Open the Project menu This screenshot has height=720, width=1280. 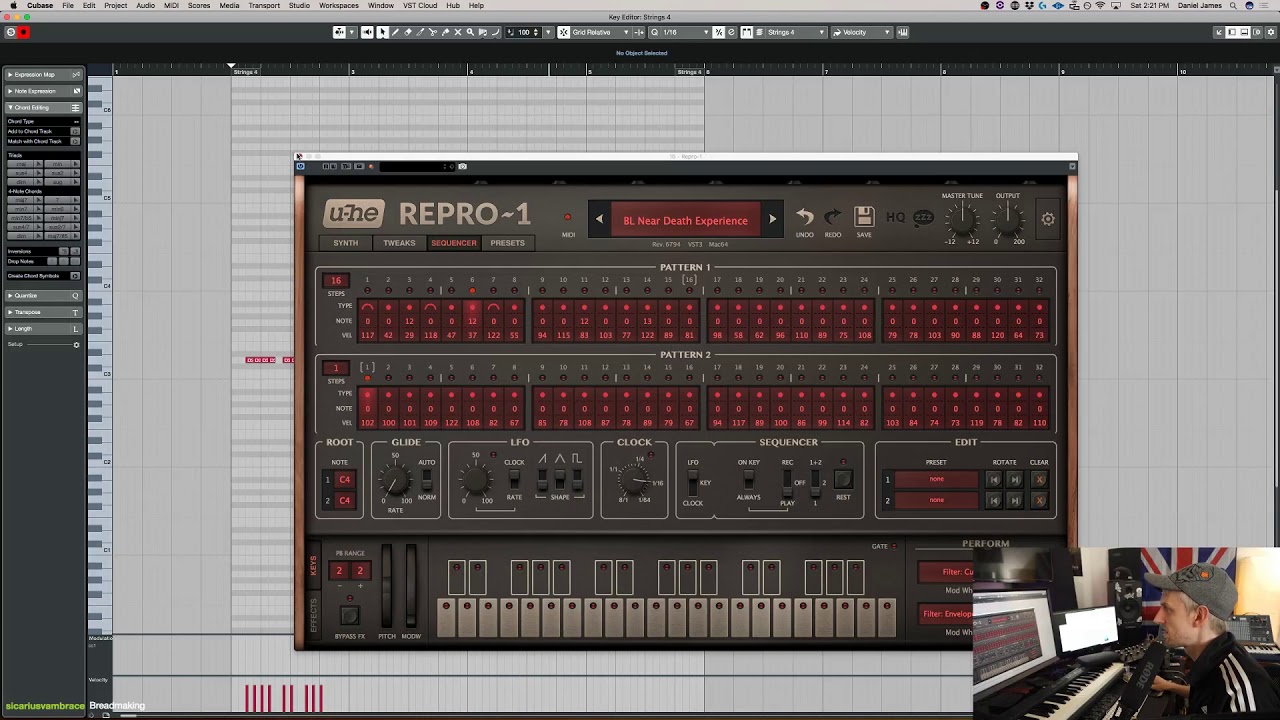116,6
